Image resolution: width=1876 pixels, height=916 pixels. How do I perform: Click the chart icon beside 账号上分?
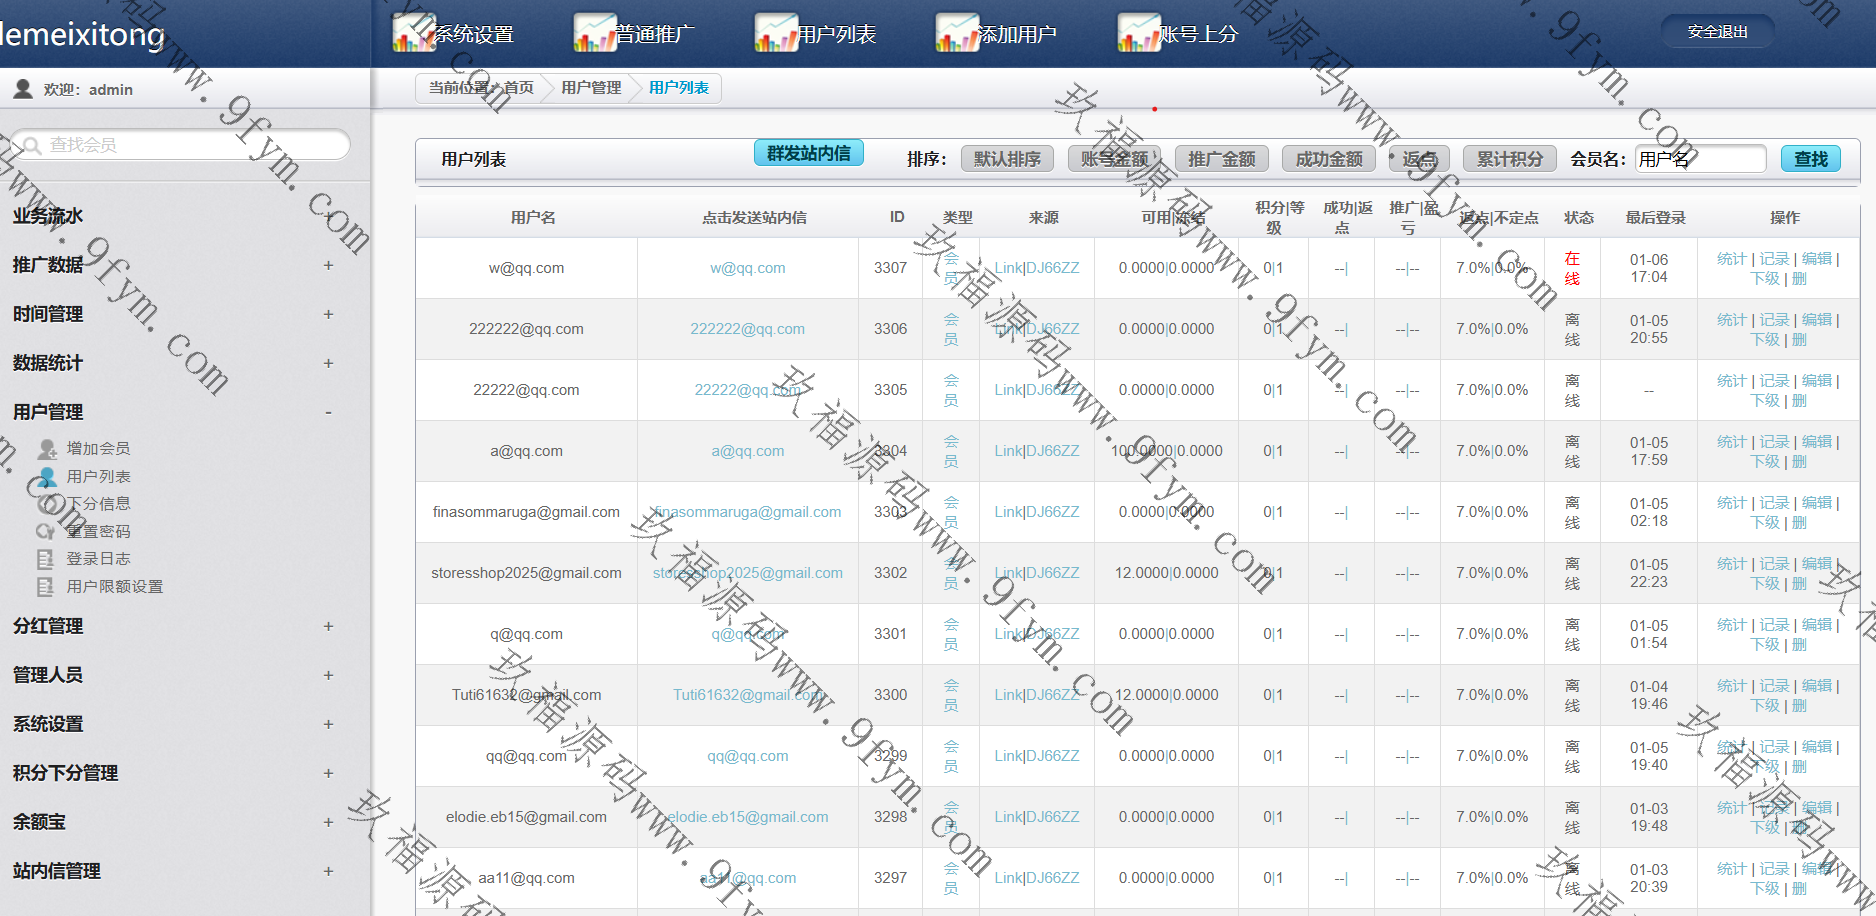(1138, 33)
